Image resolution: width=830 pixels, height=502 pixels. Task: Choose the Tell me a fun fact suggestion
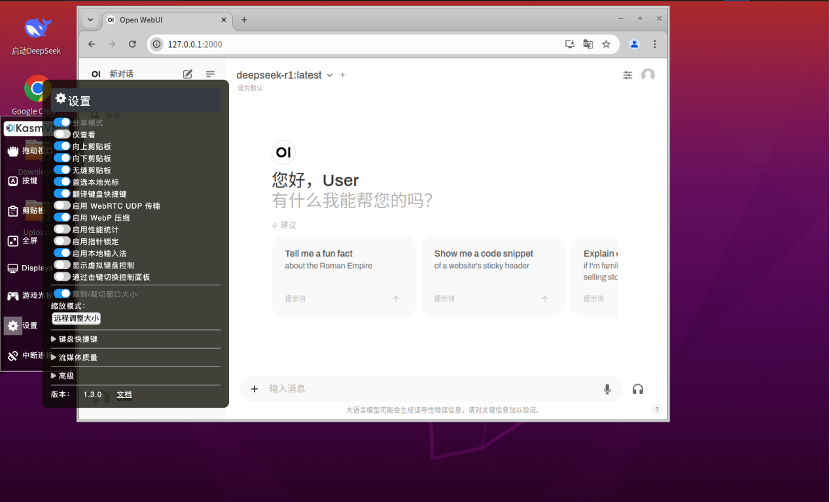[x=344, y=276]
